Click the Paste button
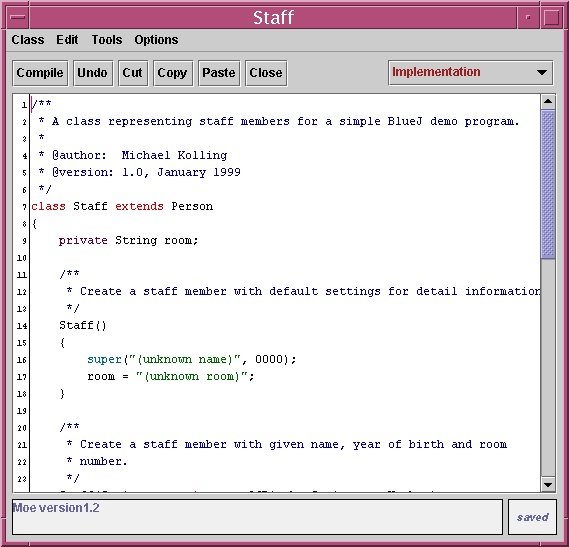 pos(219,73)
